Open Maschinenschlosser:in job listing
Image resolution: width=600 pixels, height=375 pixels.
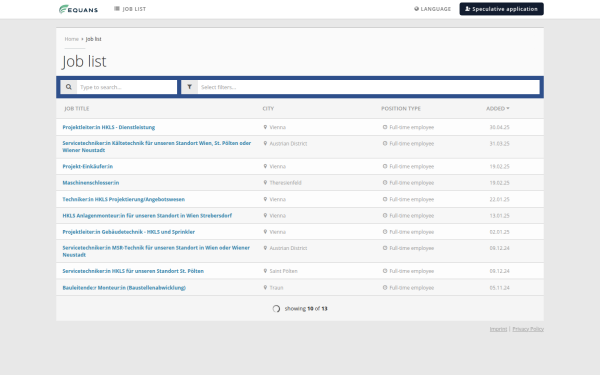91,183
